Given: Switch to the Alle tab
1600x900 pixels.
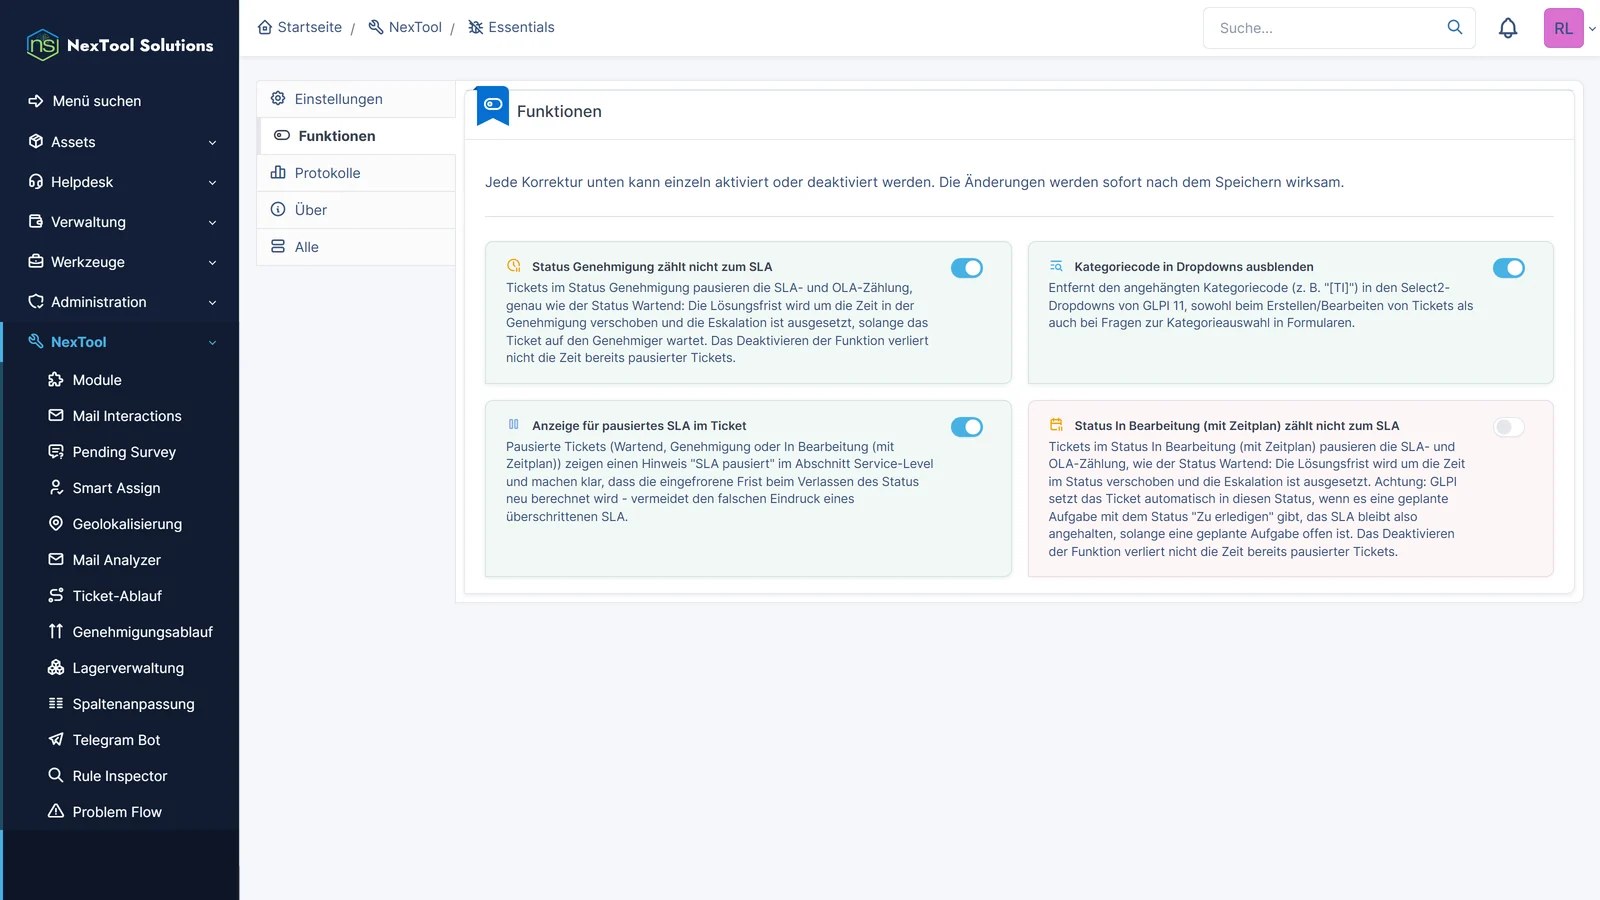Looking at the screenshot, I should [x=356, y=247].
